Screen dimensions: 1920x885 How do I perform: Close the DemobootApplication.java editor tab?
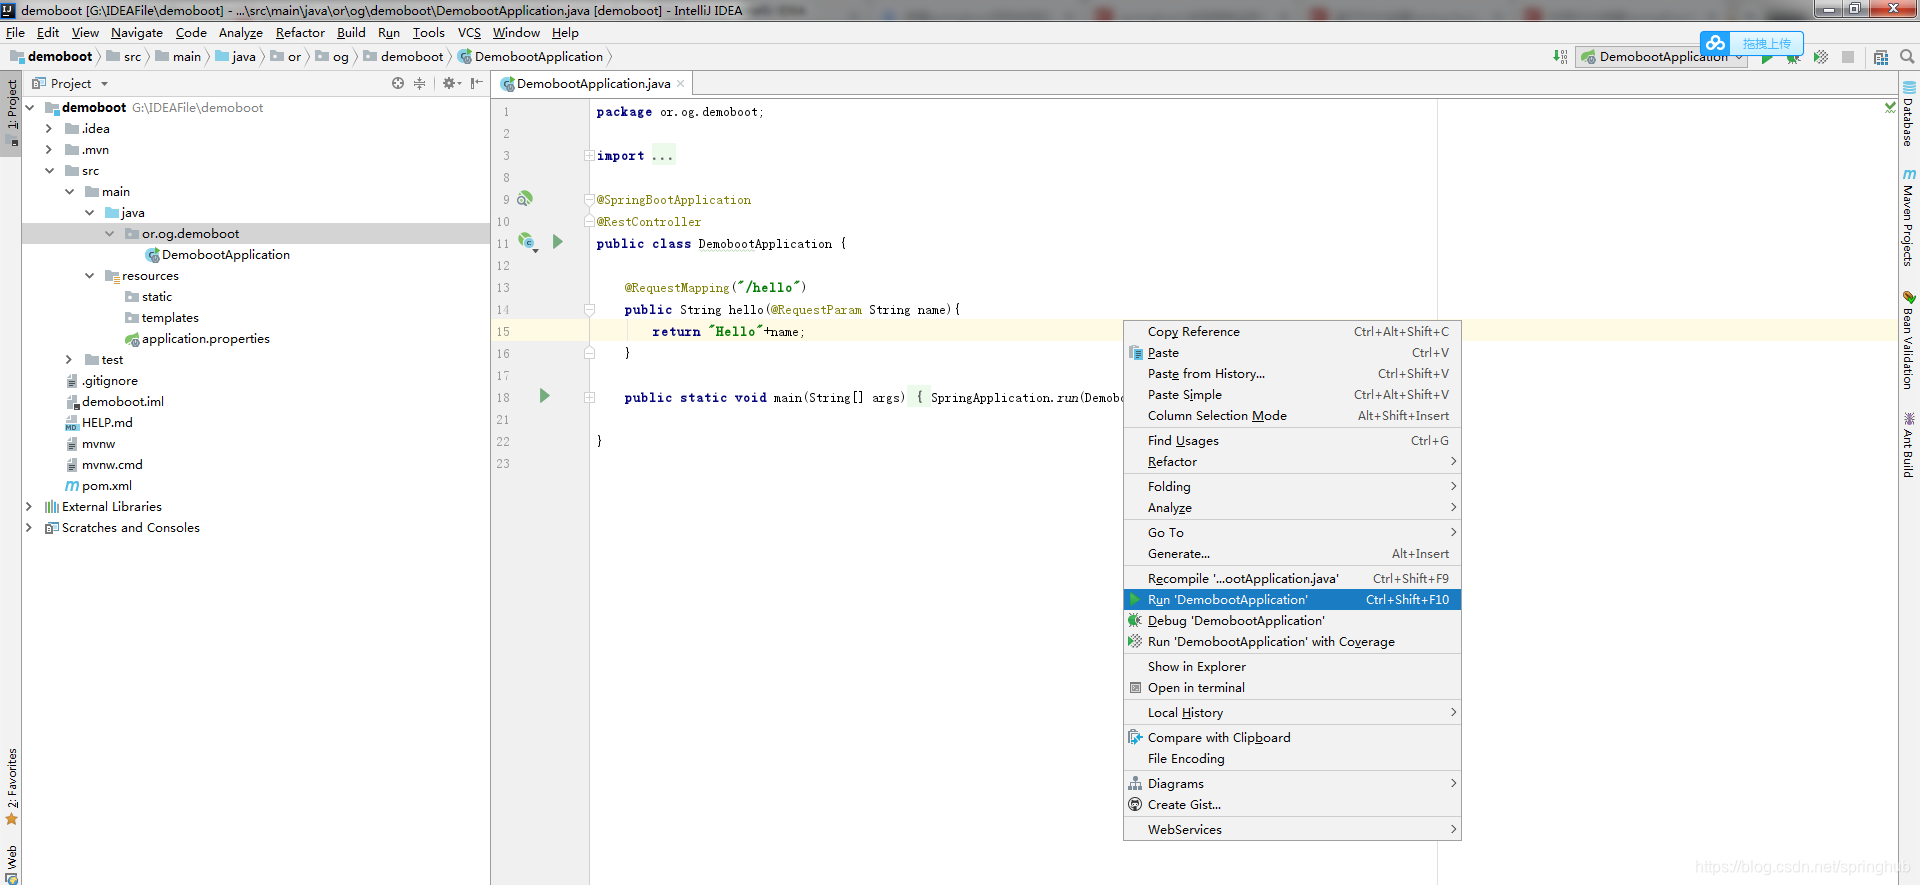(x=681, y=84)
